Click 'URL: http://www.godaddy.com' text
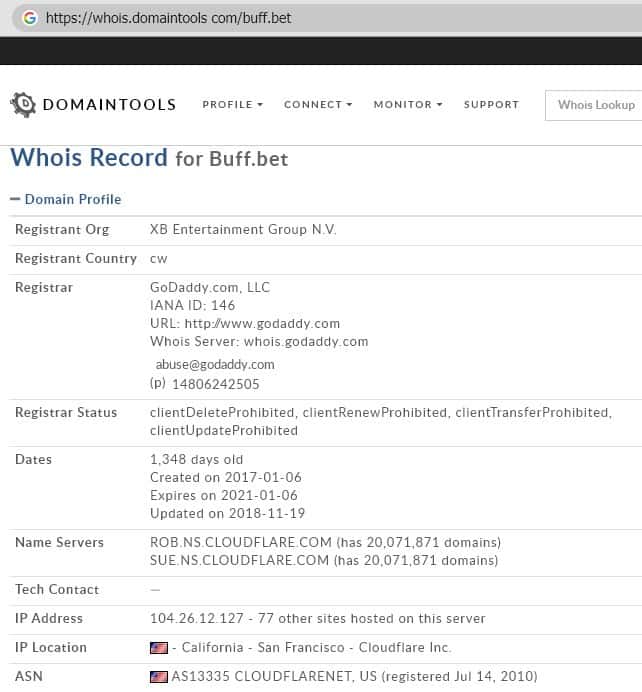642x692 pixels. [245, 323]
